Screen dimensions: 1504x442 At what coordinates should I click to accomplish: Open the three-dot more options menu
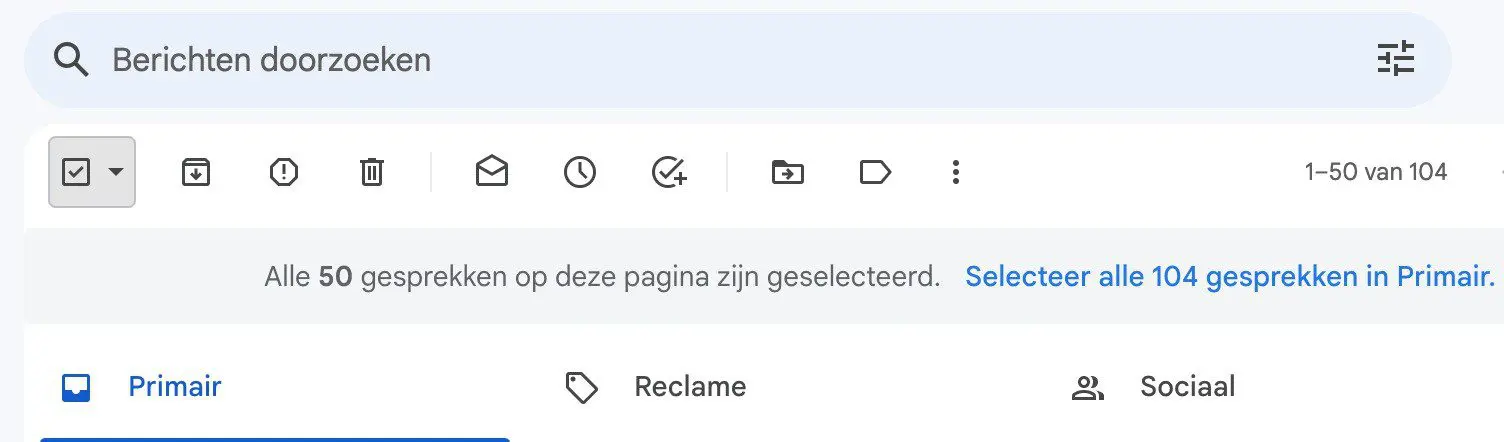(x=955, y=173)
